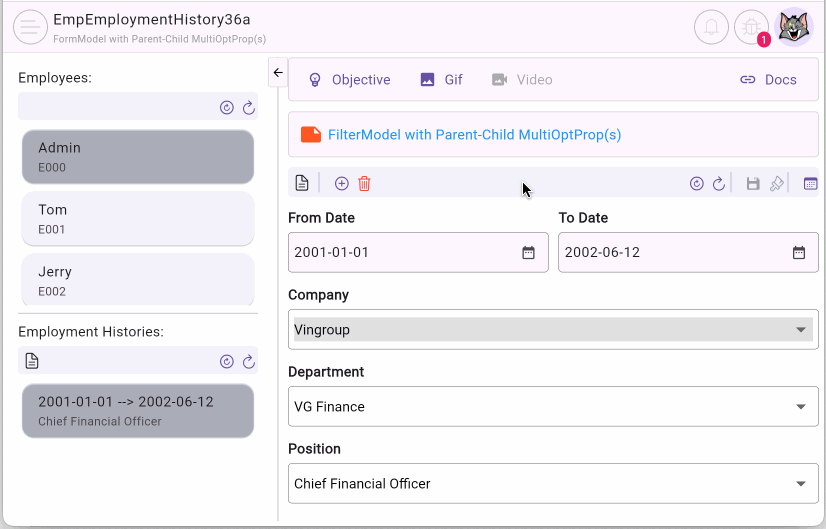The width and height of the screenshot is (826, 529).
Task: Open the notifications bell
Action: (711, 27)
